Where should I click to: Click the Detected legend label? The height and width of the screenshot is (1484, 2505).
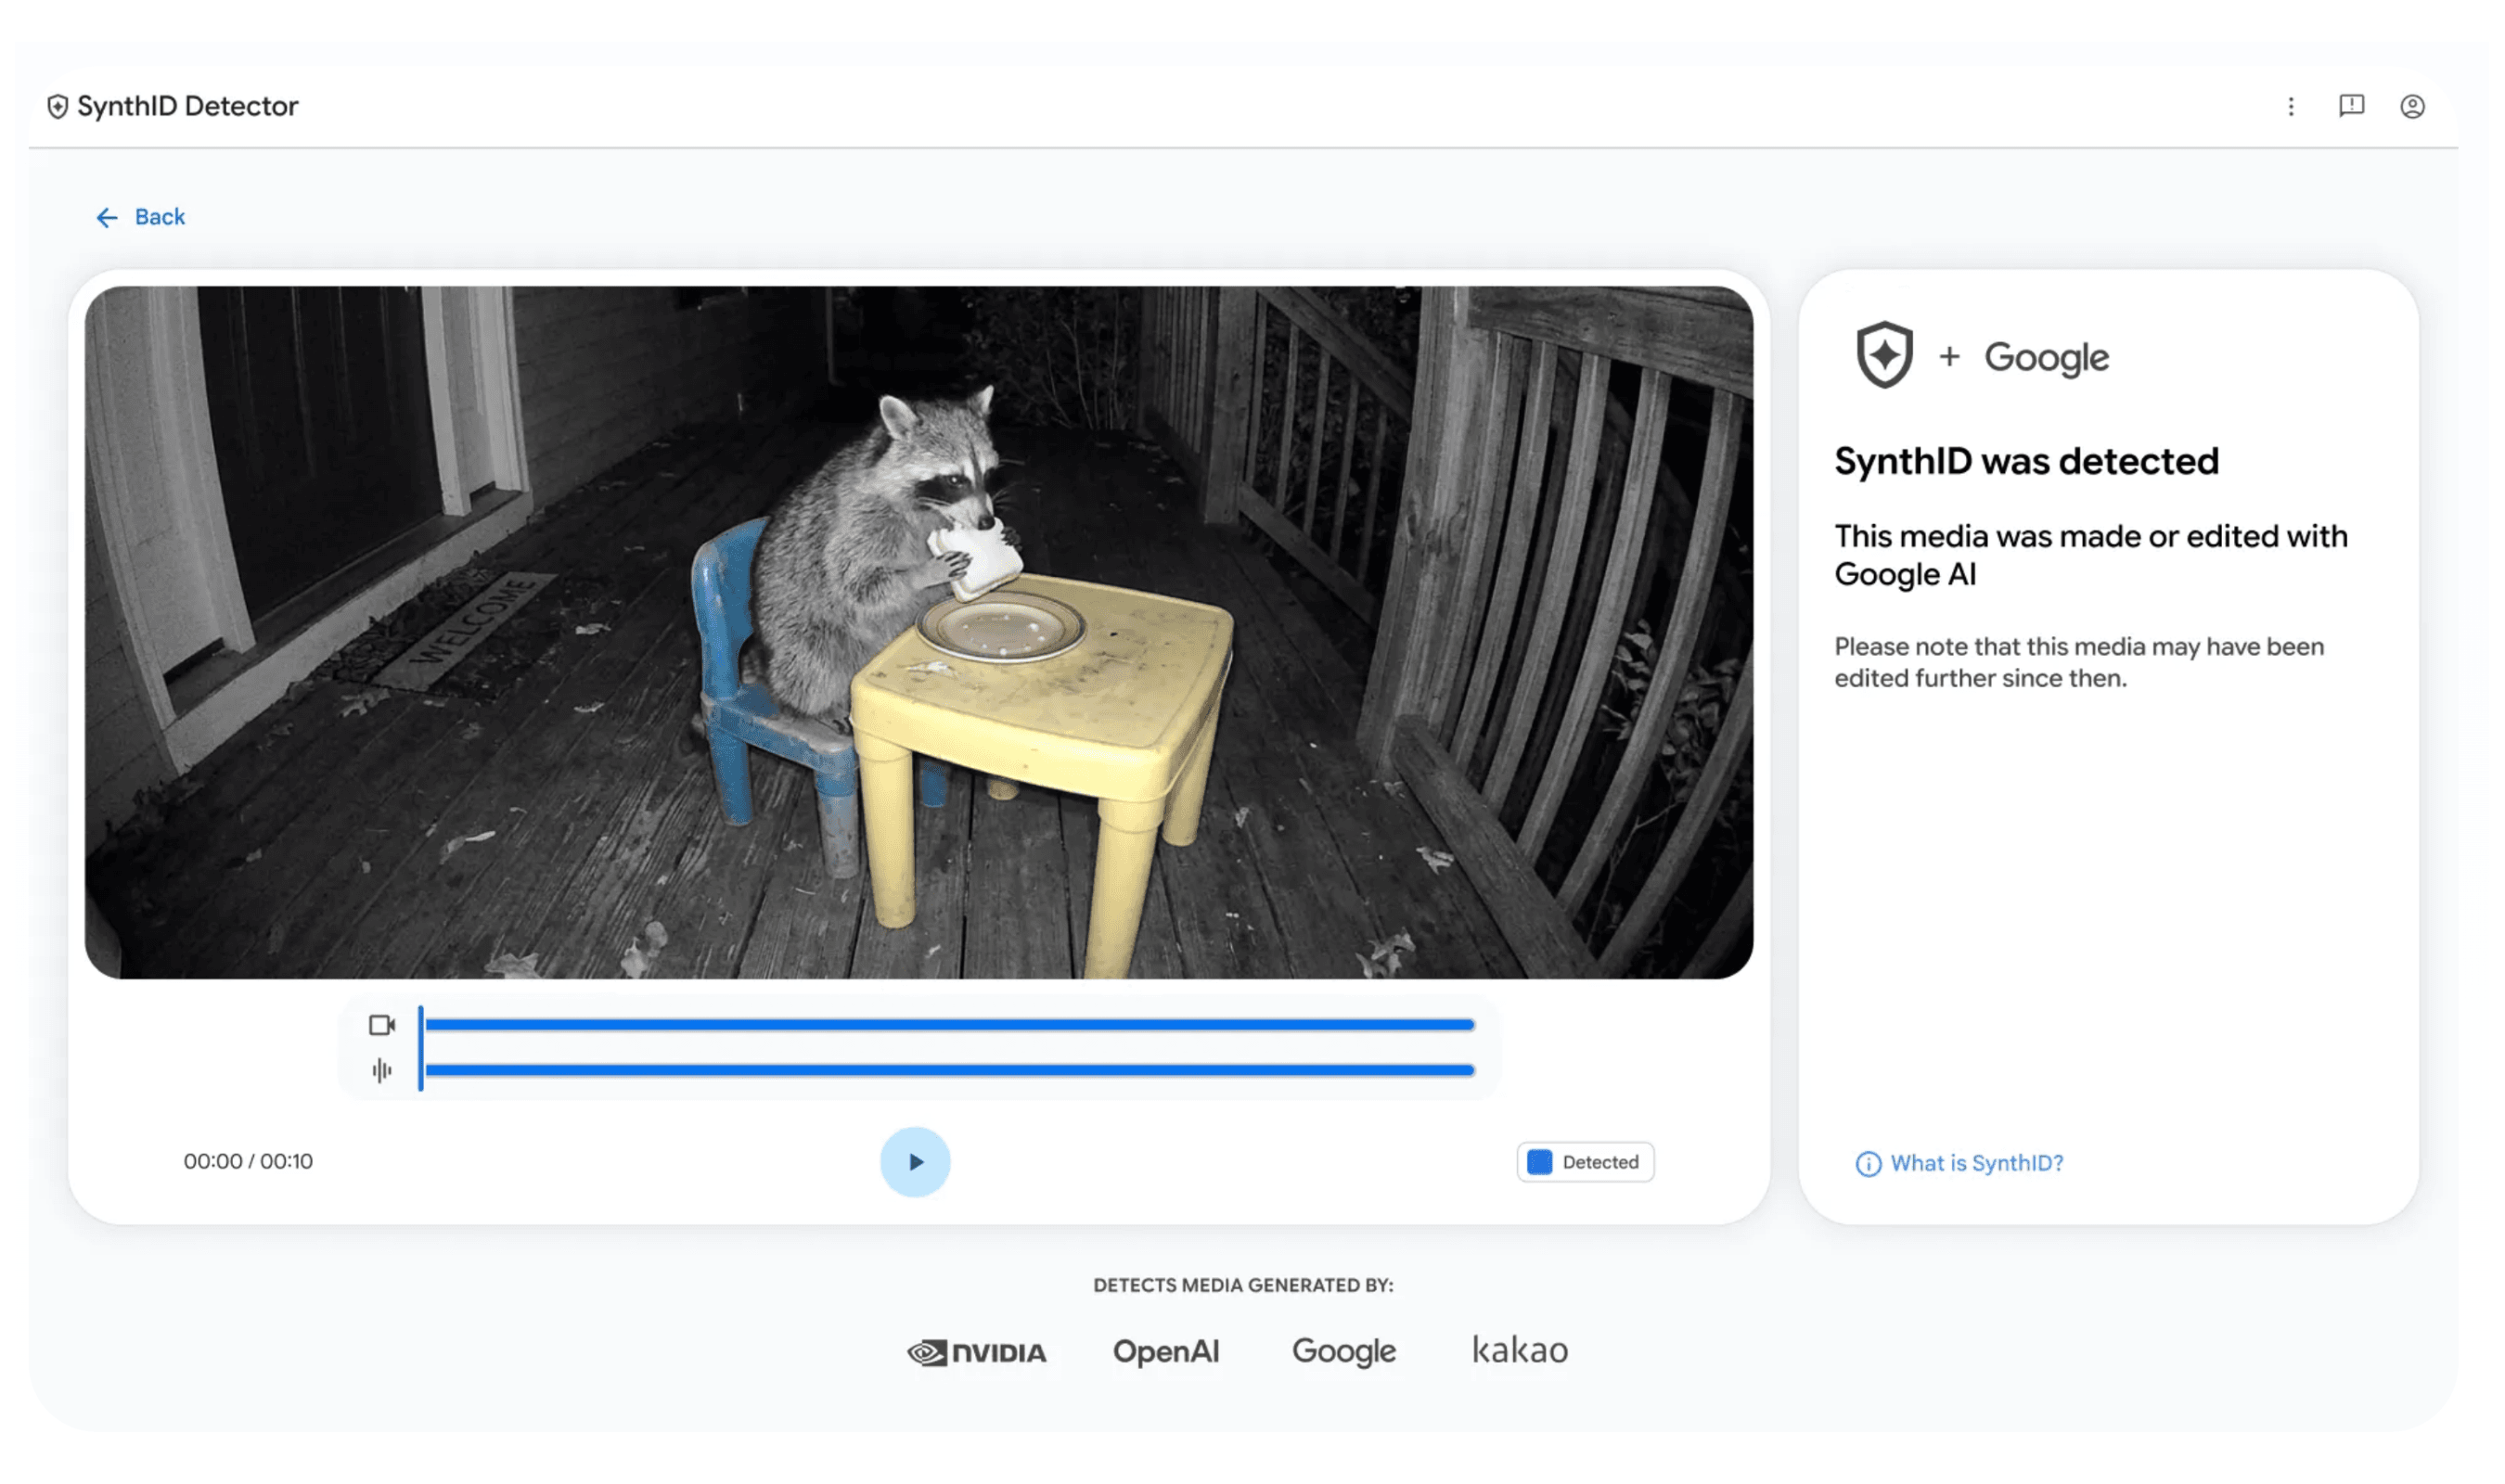(x=1600, y=1162)
